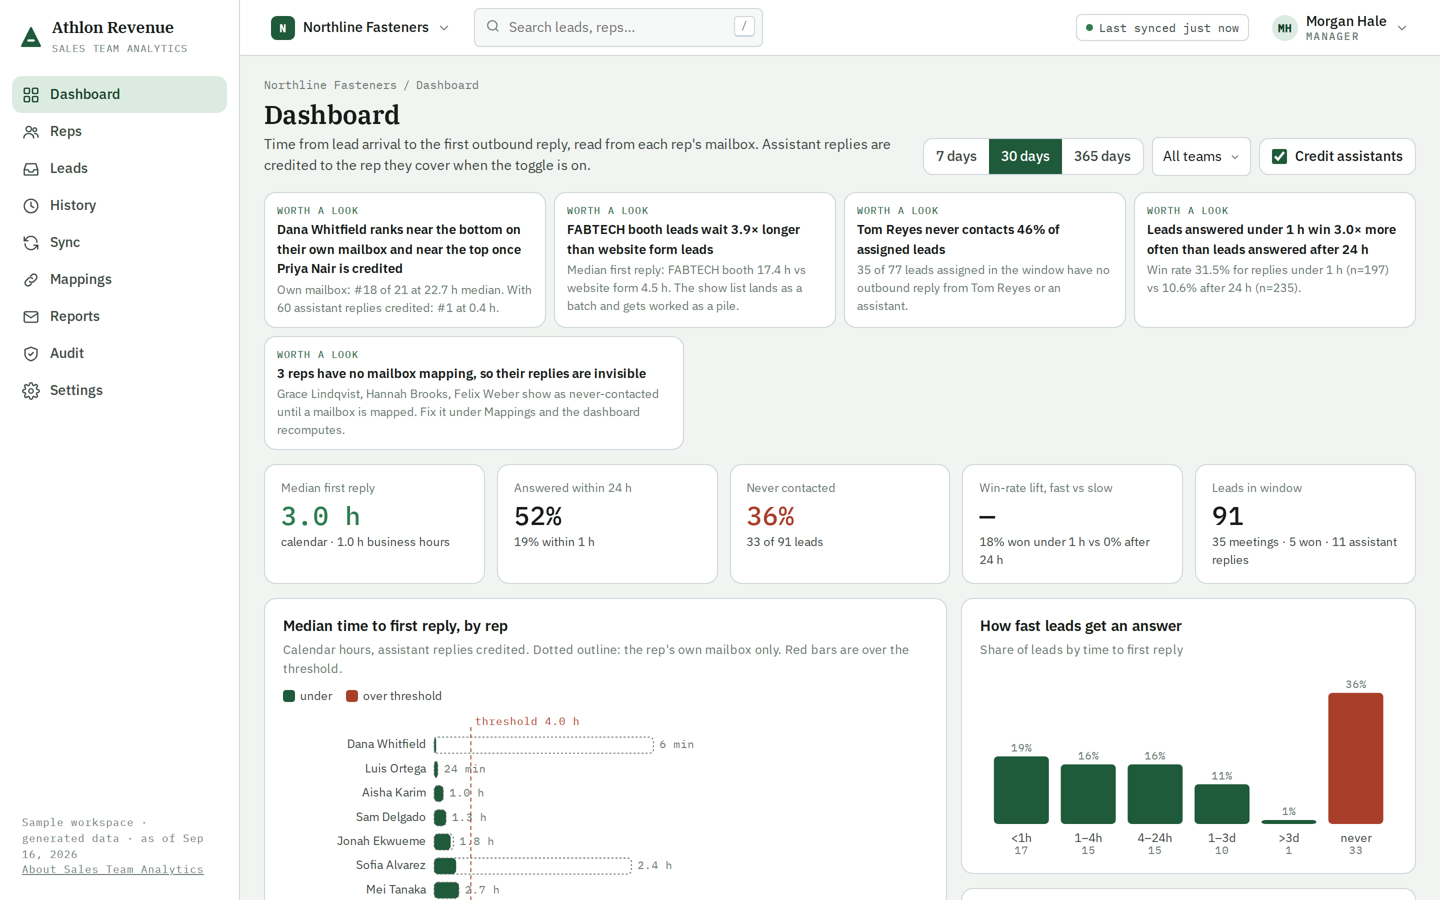
Task: Click the Athlon Revenue triangle logo
Action: [31, 38]
